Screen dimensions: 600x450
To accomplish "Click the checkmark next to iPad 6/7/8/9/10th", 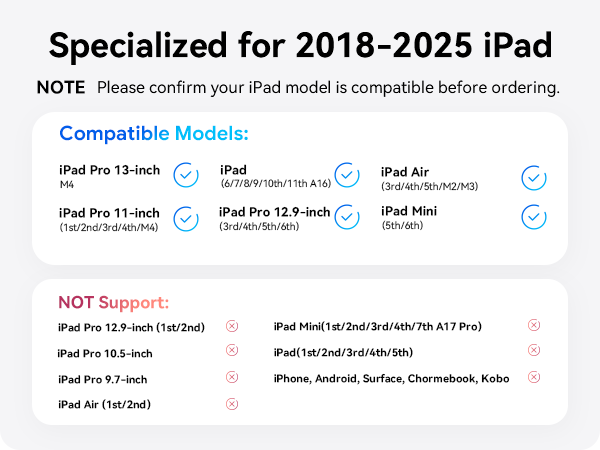I will (x=347, y=175).
